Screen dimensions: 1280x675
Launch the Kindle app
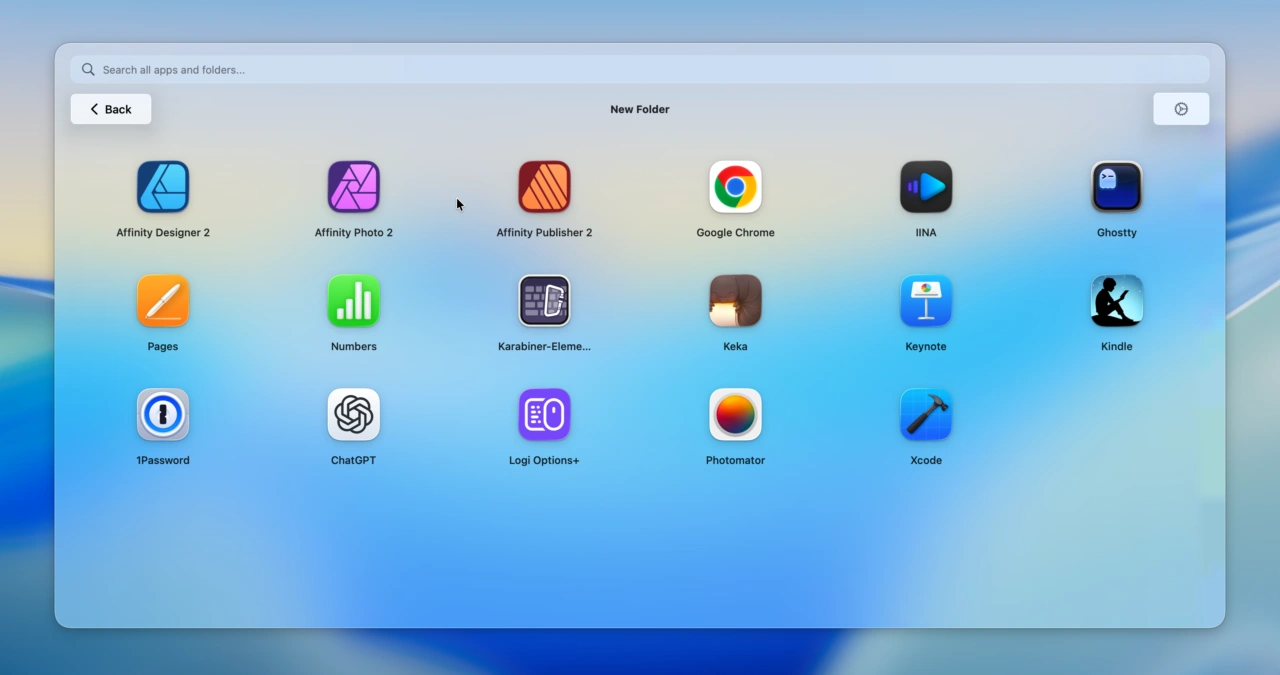(x=1116, y=301)
